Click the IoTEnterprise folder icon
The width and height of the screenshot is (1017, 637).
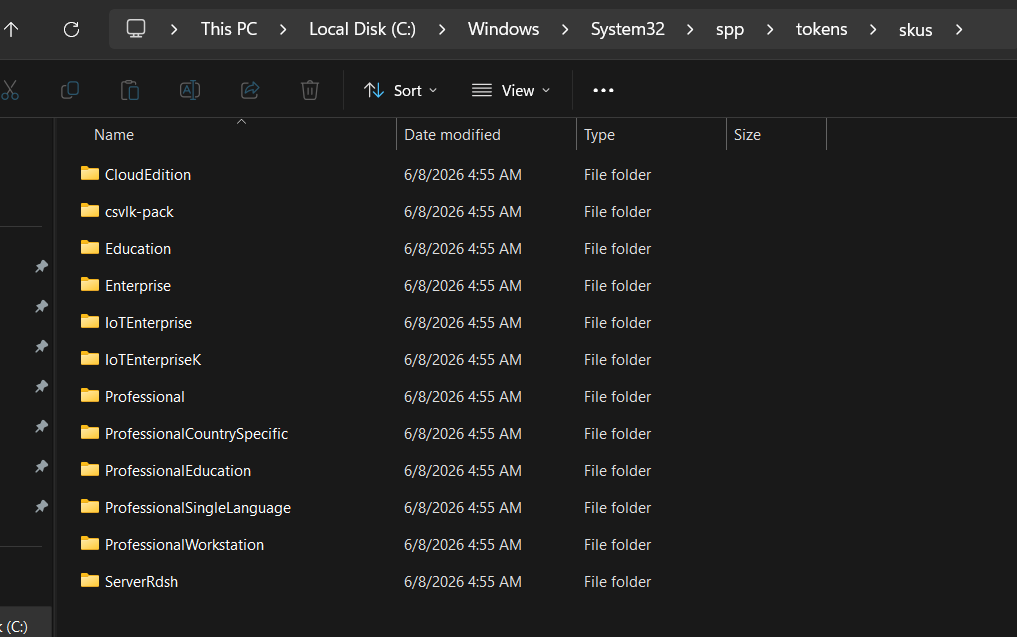click(x=90, y=321)
